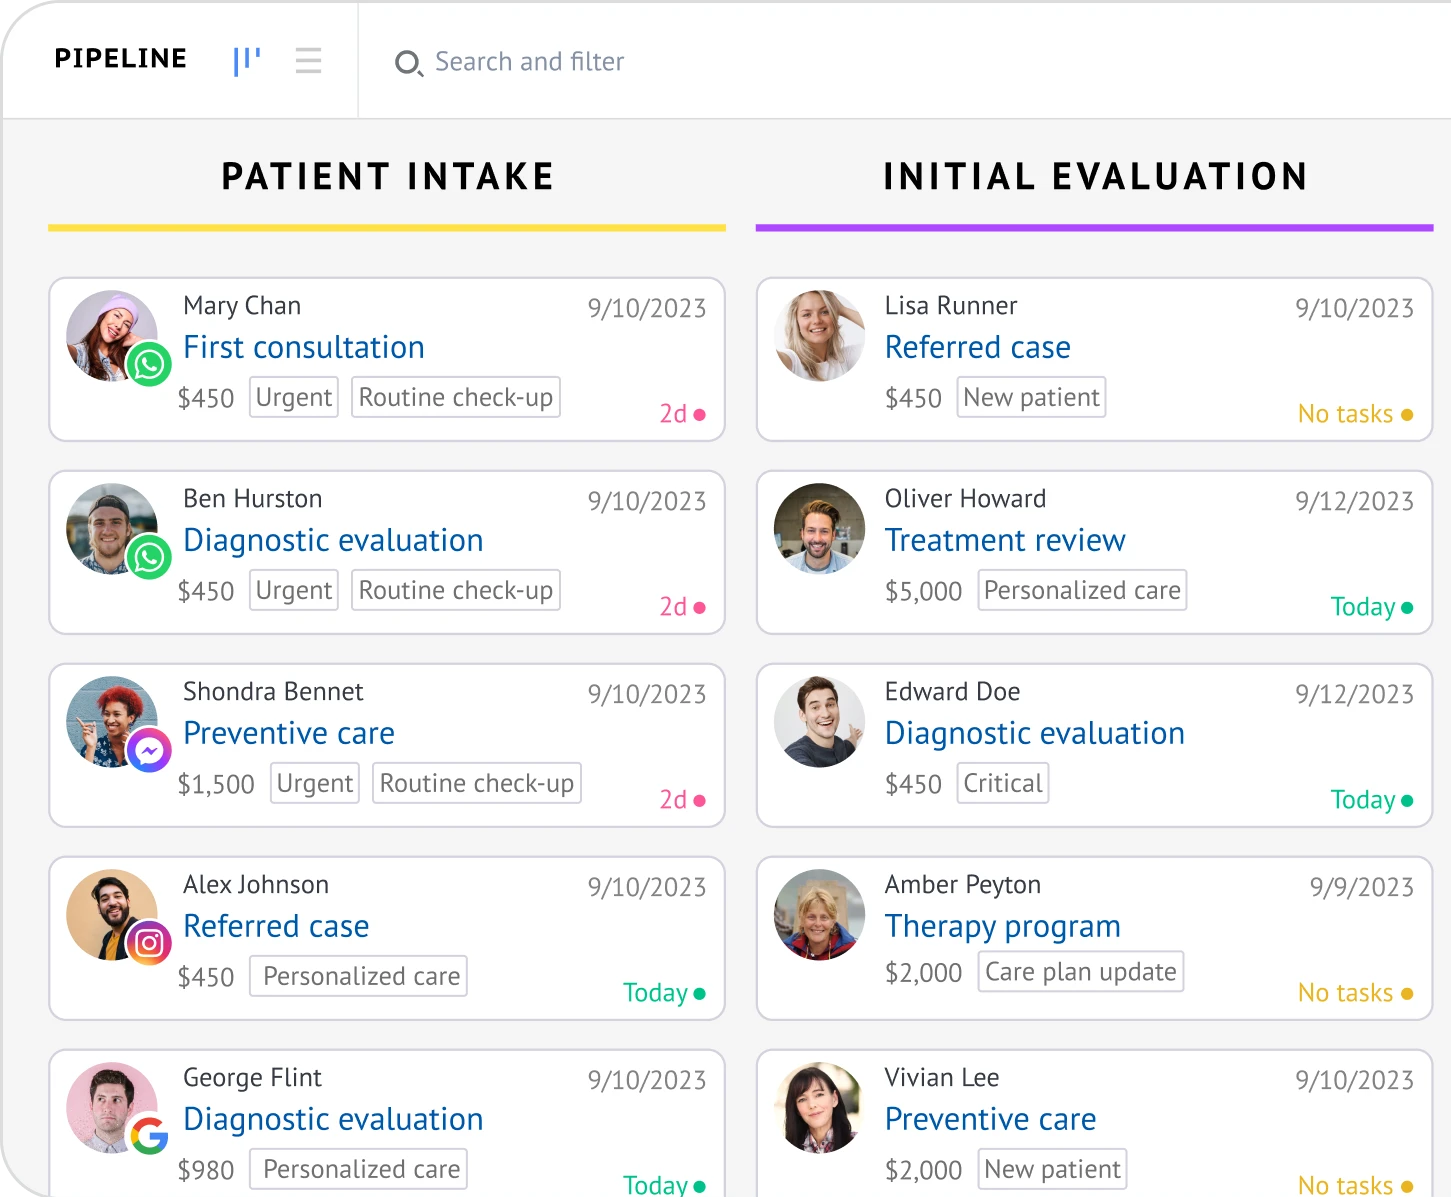The width and height of the screenshot is (1451, 1197).
Task: Open the Initial Evaluation column header
Action: click(1095, 177)
